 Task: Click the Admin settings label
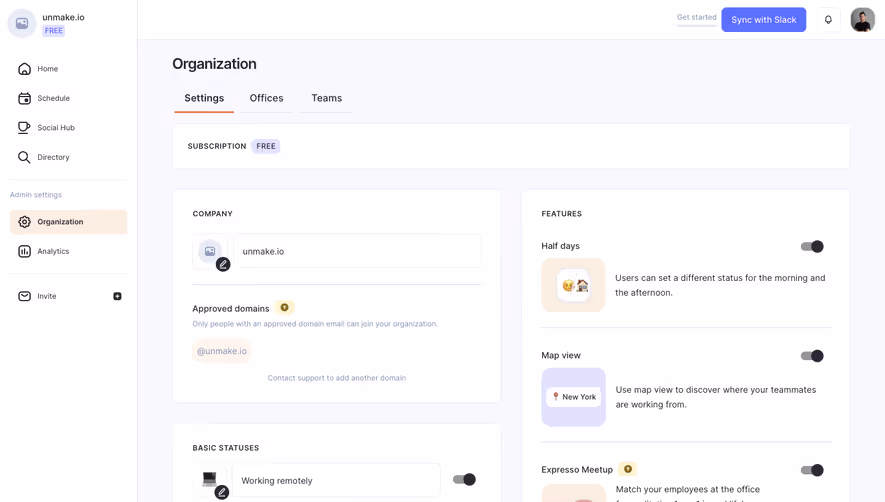[x=36, y=195]
